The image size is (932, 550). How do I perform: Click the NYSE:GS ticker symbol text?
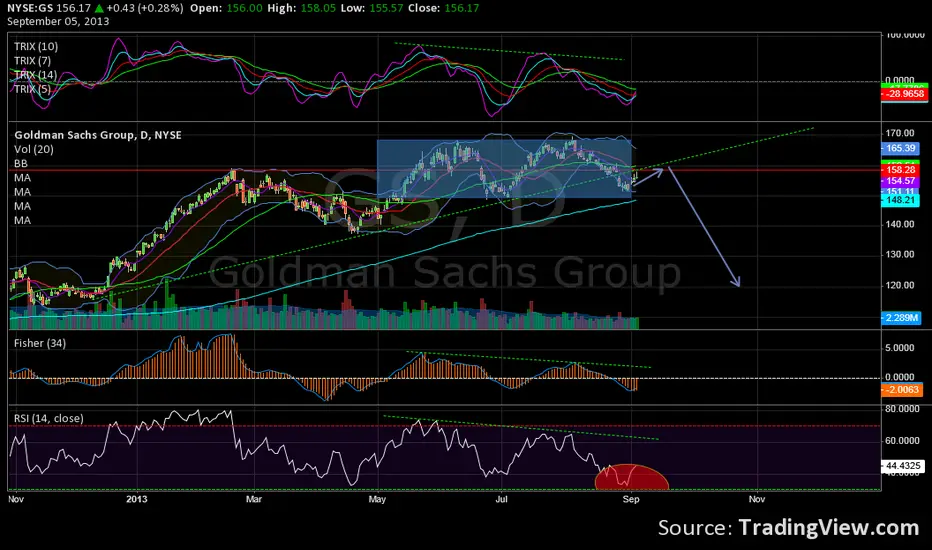click(x=30, y=8)
